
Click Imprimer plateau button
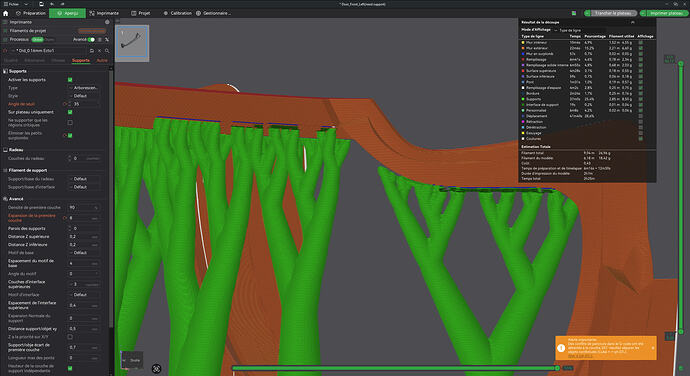click(667, 13)
